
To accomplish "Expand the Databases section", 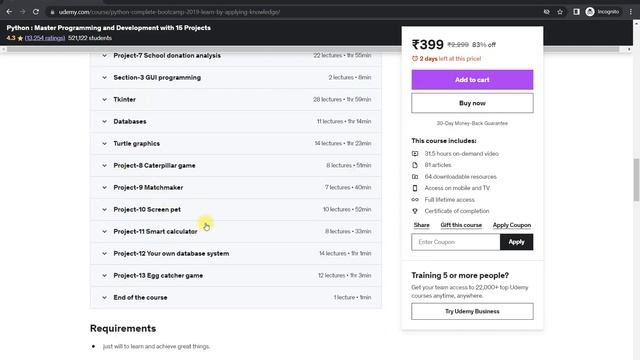I will click(236, 122).
